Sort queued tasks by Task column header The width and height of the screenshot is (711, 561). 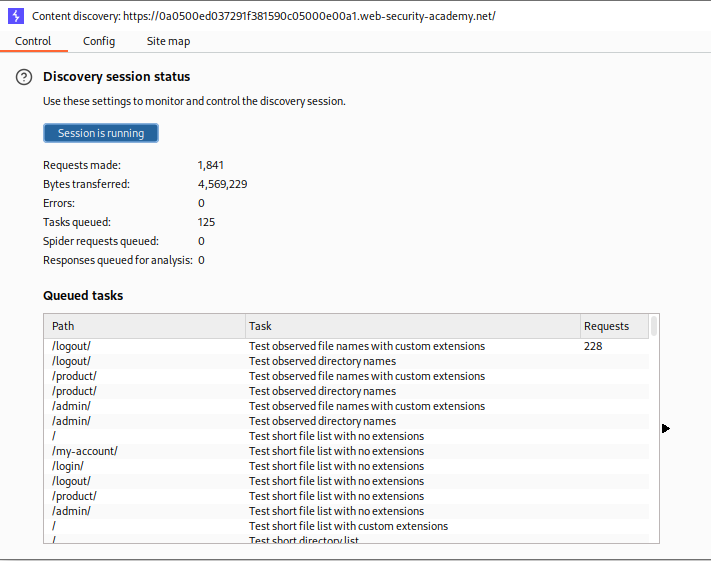pos(412,326)
